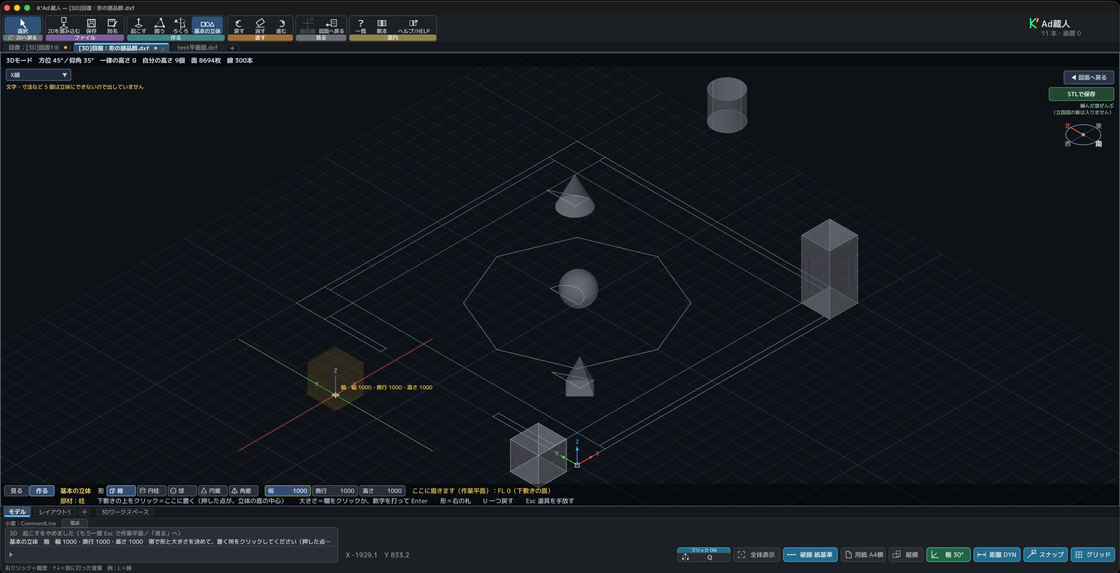Screen dimensions: 1120x573
Task: Click the 全体表示 fit-all button
Action: point(756,554)
